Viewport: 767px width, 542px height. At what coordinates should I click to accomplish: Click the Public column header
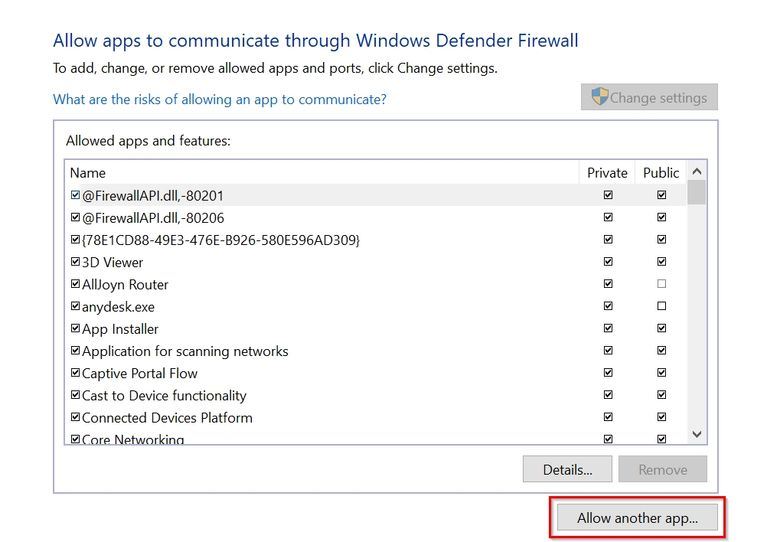point(661,173)
